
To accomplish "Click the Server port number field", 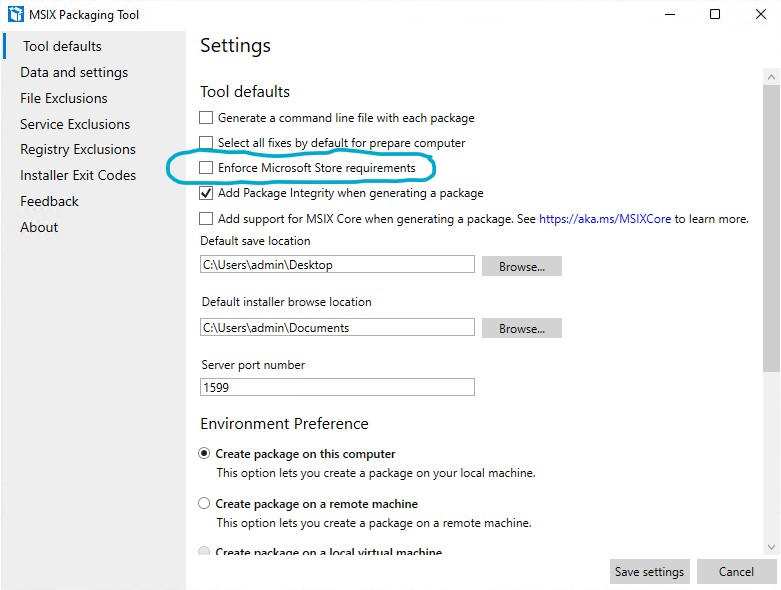I will pos(337,386).
